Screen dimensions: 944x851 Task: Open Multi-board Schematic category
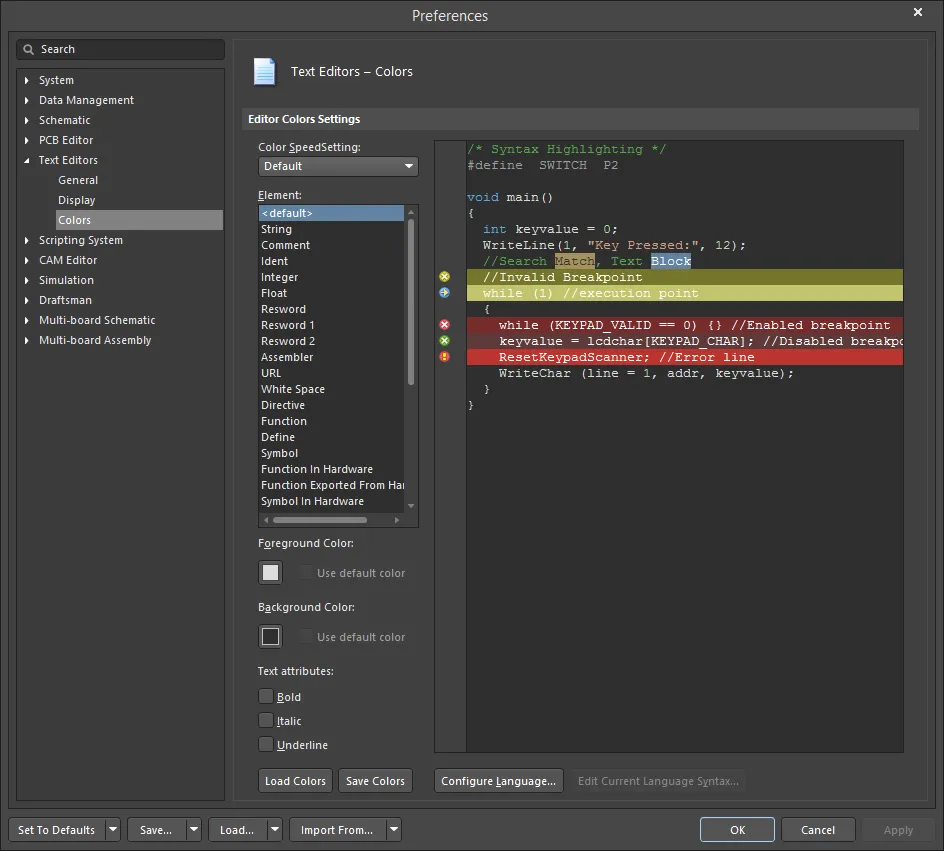click(97, 320)
